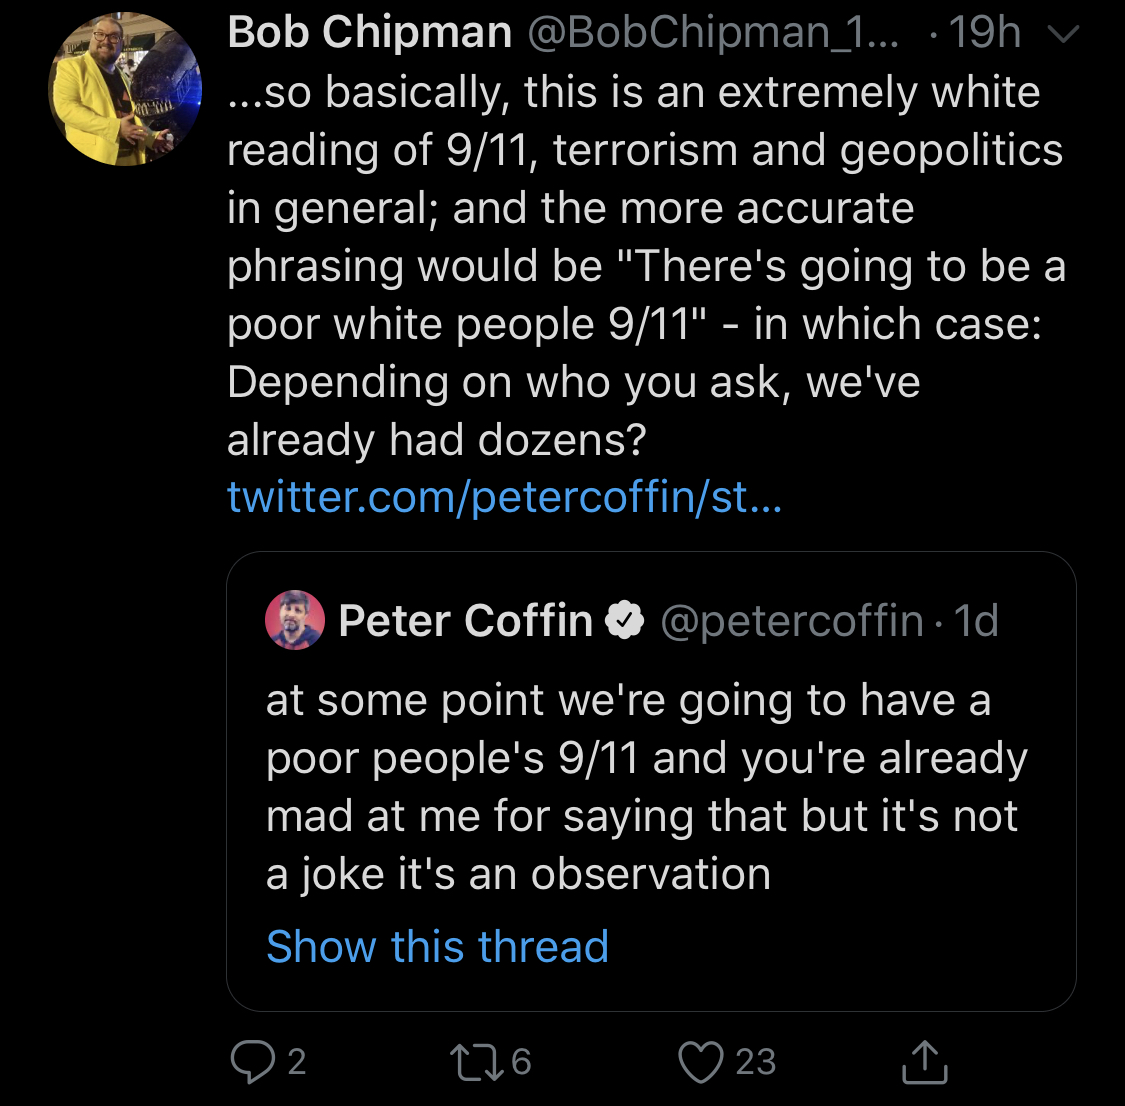Open the reply comment icon
This screenshot has height=1106, width=1125.
tap(253, 1061)
